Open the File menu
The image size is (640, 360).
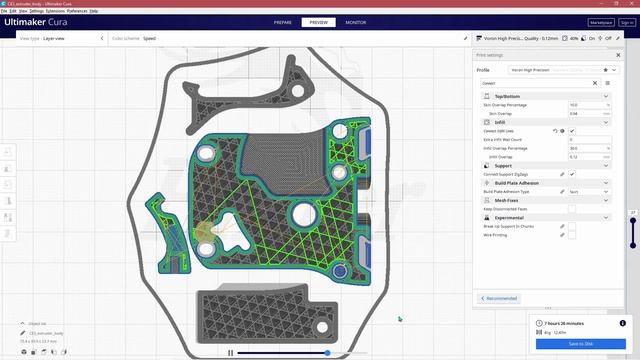coord(4,11)
